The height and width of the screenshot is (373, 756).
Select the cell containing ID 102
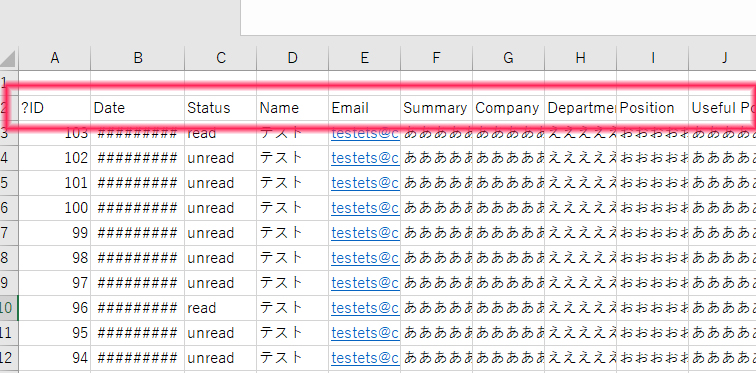[54, 158]
